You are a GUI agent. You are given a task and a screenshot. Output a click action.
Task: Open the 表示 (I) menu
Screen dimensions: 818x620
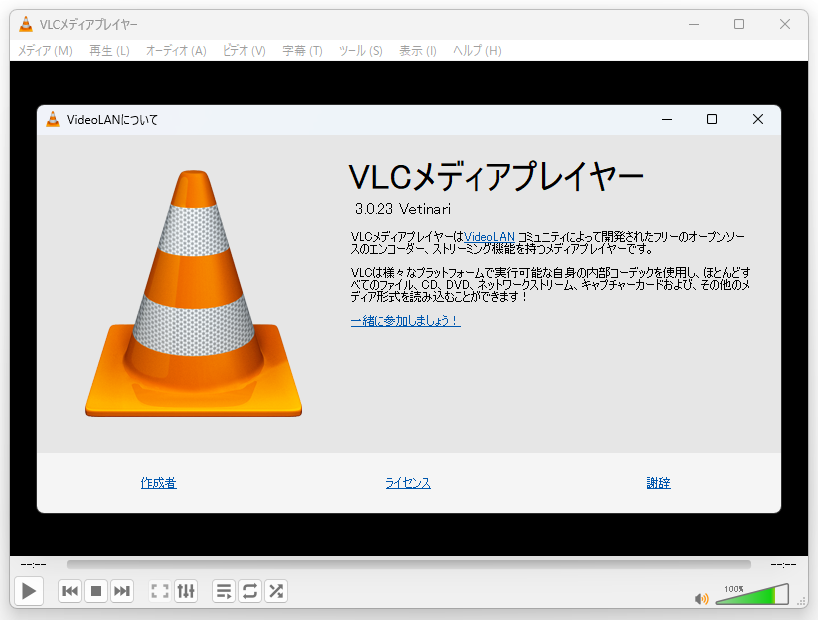[x=417, y=51]
